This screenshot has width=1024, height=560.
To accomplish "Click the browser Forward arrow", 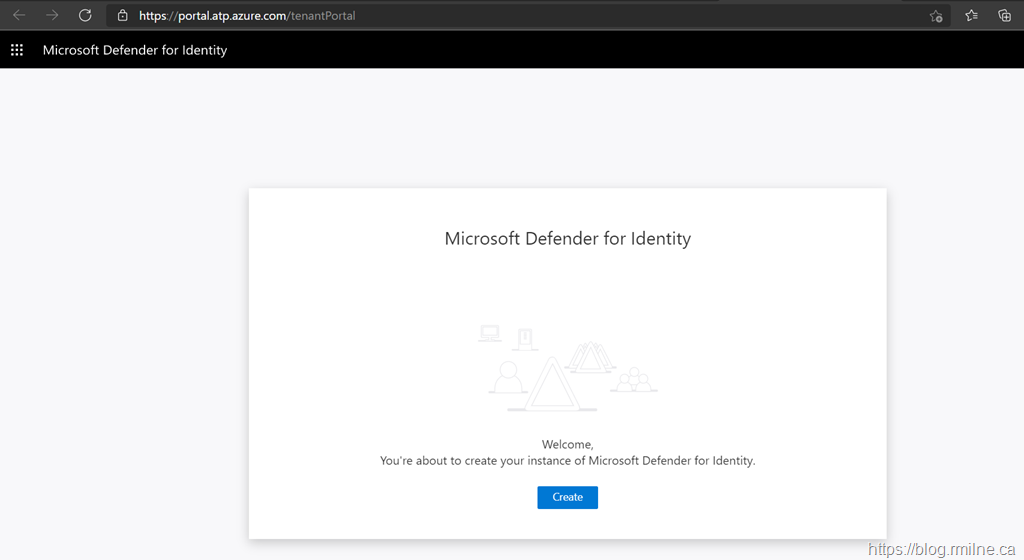I will click(52, 15).
